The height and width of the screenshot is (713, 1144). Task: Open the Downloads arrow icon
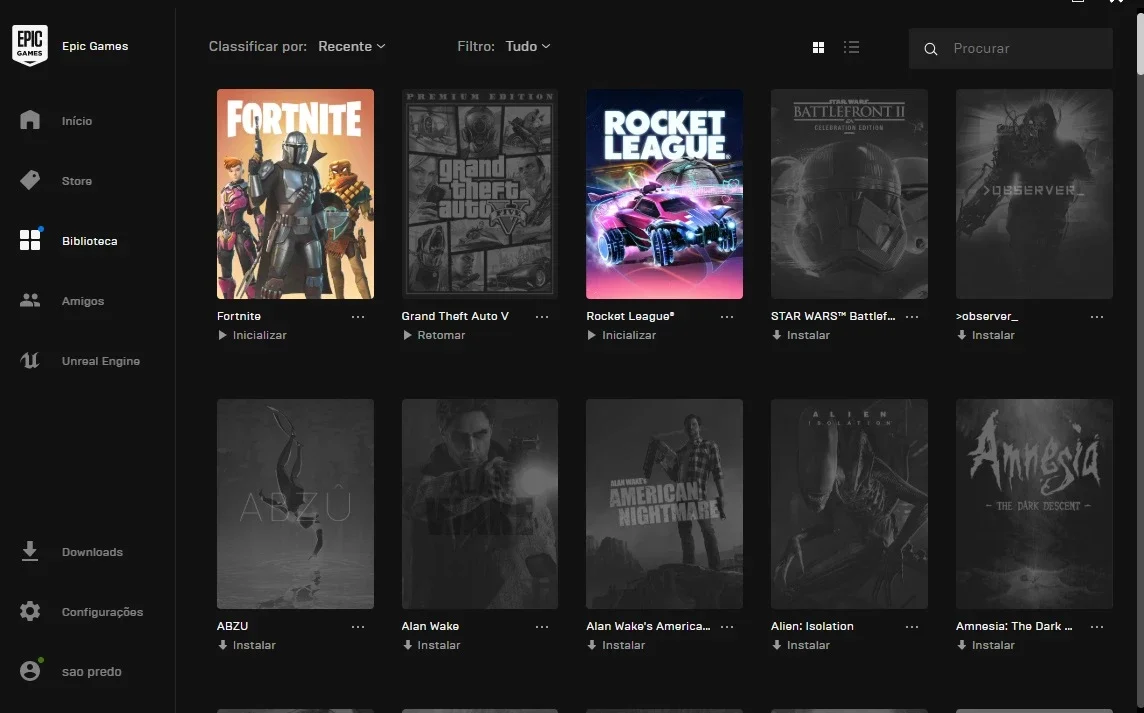30,551
